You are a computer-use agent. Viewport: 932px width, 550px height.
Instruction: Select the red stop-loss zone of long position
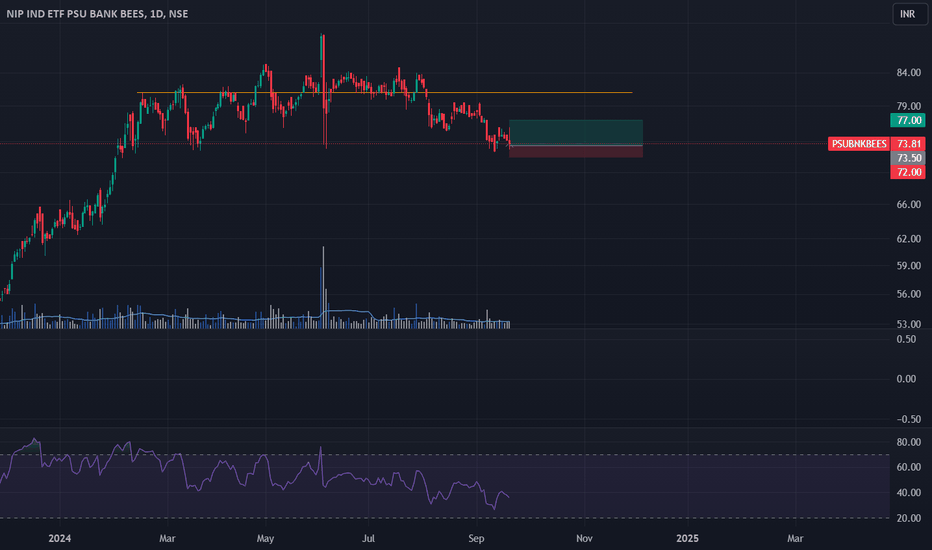point(576,152)
